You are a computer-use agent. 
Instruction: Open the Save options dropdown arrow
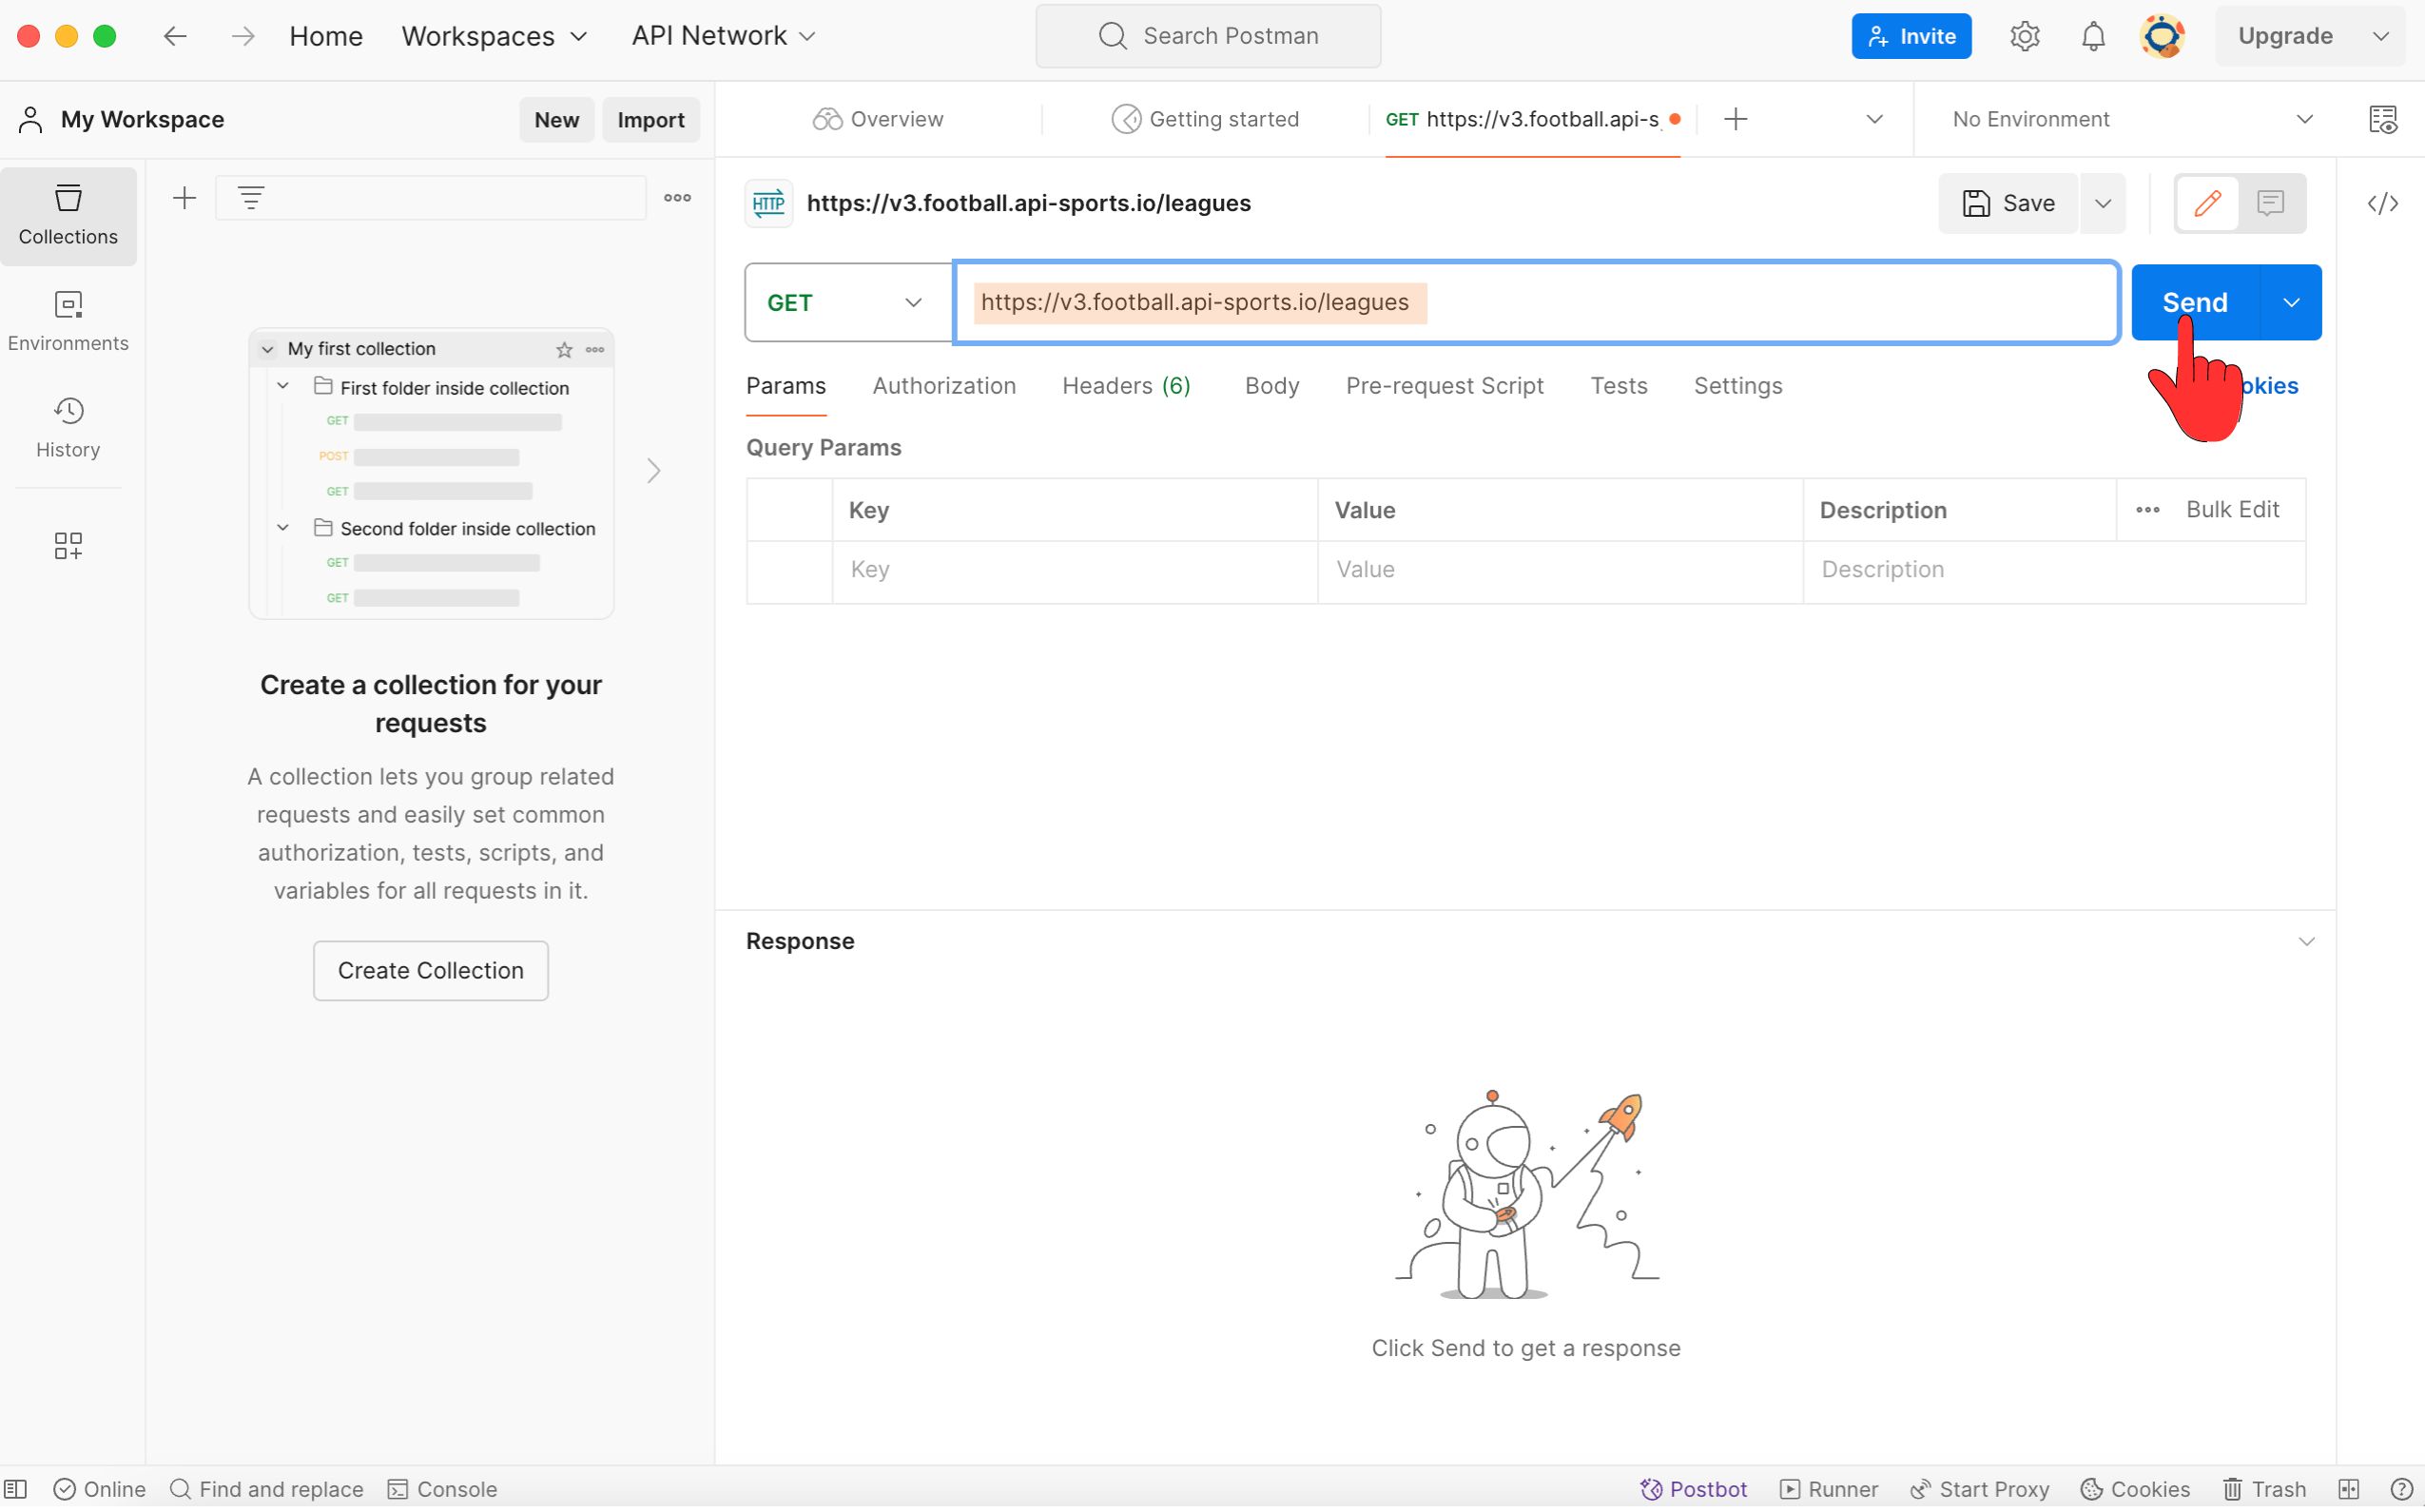(x=2102, y=203)
